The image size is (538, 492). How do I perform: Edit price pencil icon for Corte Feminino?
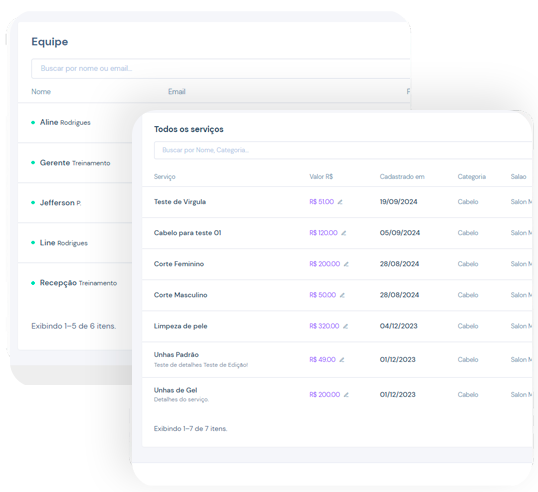pyautogui.click(x=346, y=264)
